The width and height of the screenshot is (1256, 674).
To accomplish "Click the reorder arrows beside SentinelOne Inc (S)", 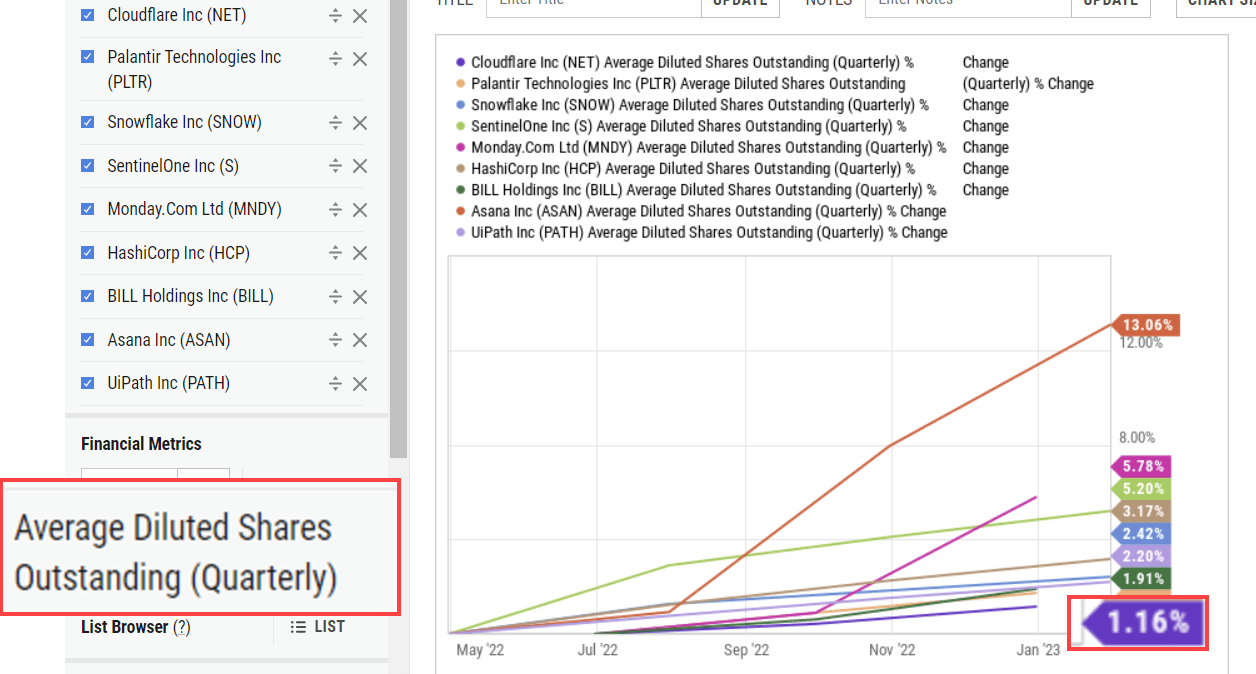I will pyautogui.click(x=336, y=167).
